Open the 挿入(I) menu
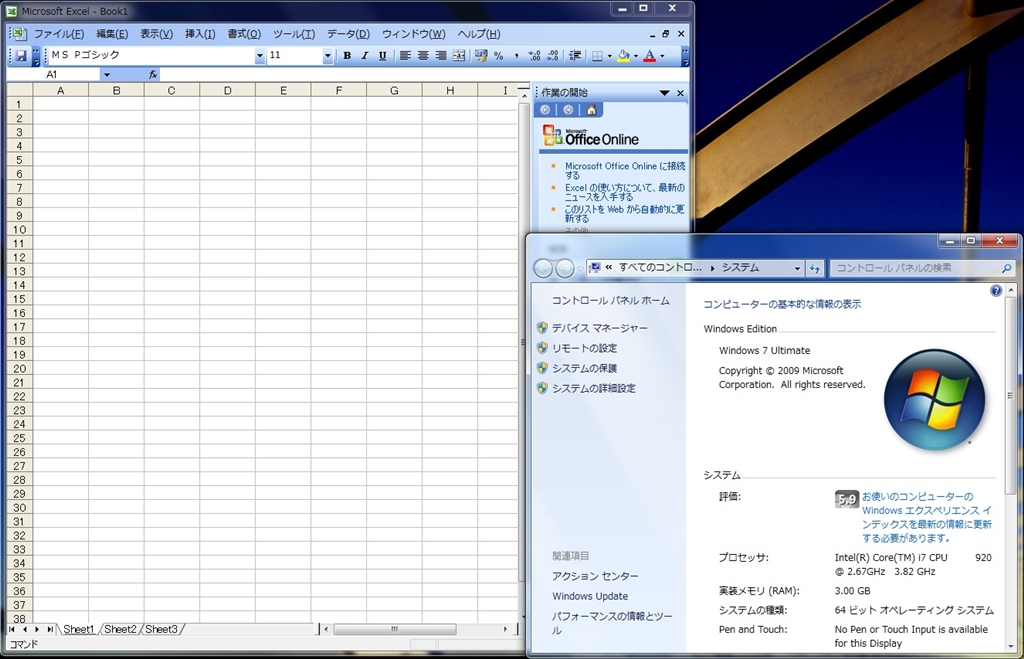The image size is (1024, 659). (x=200, y=34)
